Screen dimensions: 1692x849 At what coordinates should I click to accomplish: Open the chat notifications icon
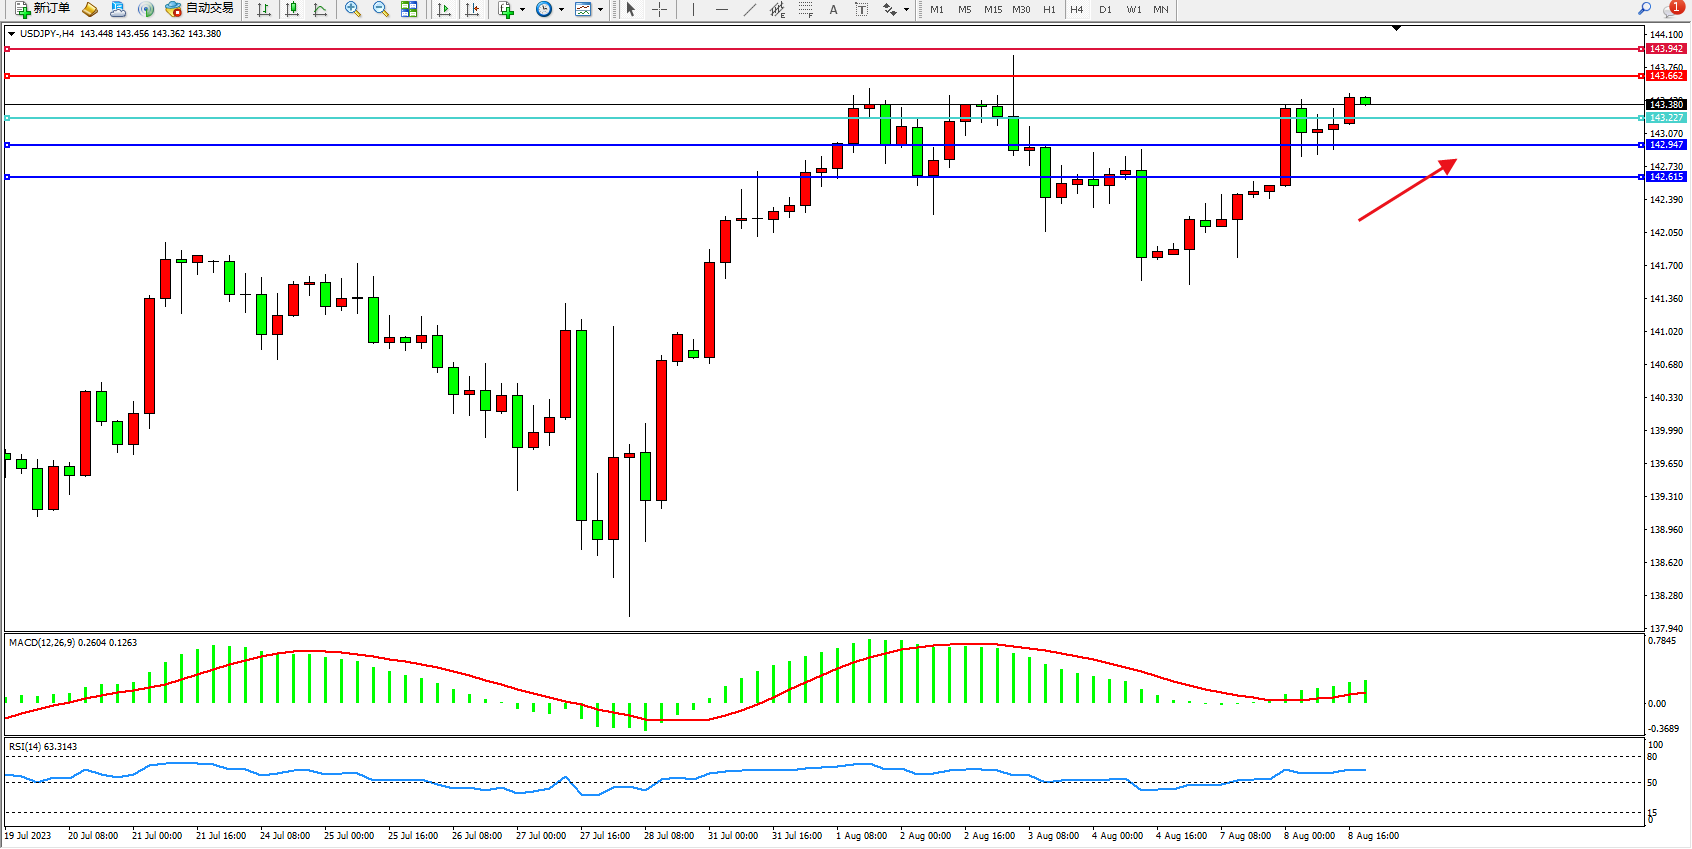click(x=1672, y=9)
